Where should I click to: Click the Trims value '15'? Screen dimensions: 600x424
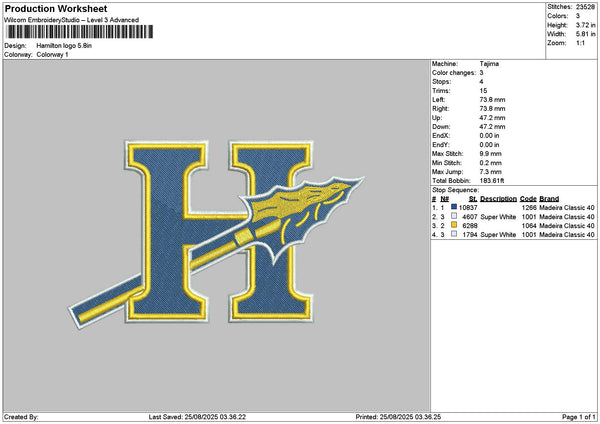pyautogui.click(x=483, y=91)
